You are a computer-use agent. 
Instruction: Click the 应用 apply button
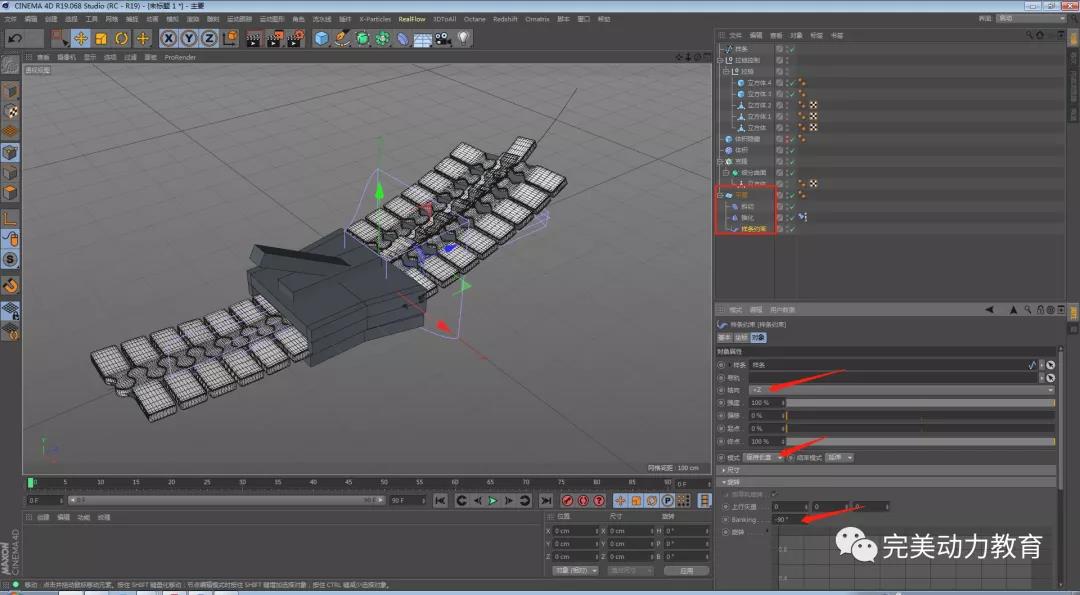[686, 570]
